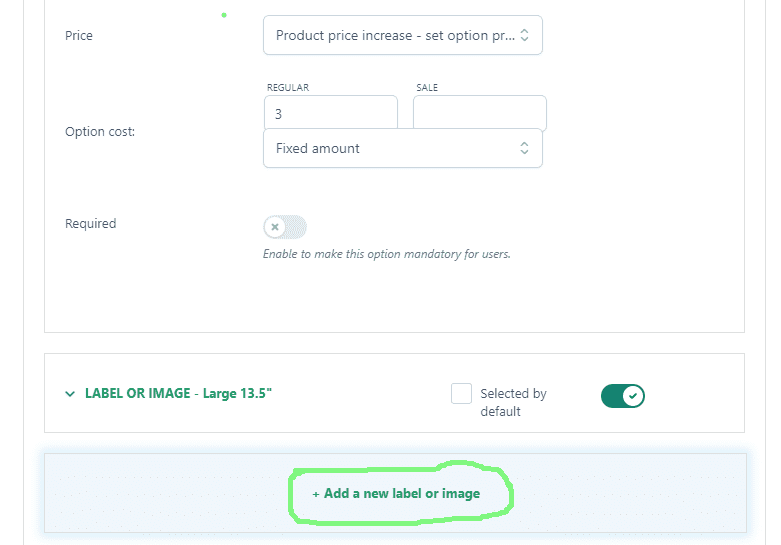781x545 pixels.
Task: Enable the Required toggle switch
Action: click(285, 227)
